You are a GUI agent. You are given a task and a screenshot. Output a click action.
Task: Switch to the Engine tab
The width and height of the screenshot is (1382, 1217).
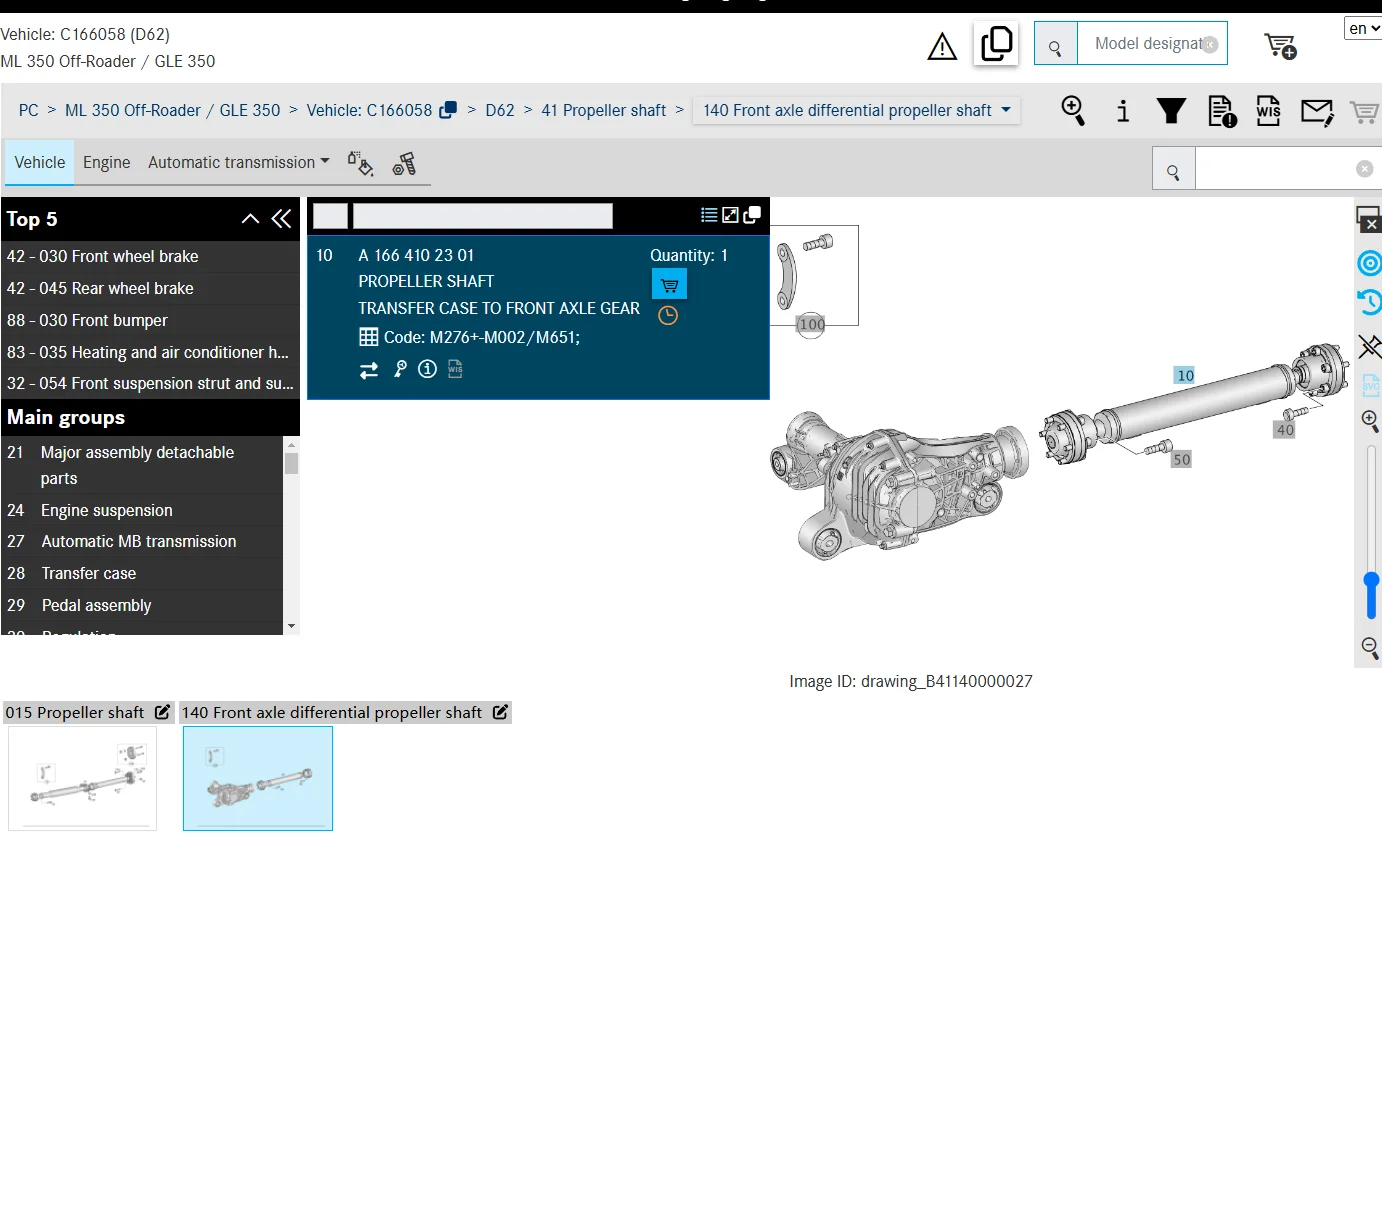[x=106, y=162]
